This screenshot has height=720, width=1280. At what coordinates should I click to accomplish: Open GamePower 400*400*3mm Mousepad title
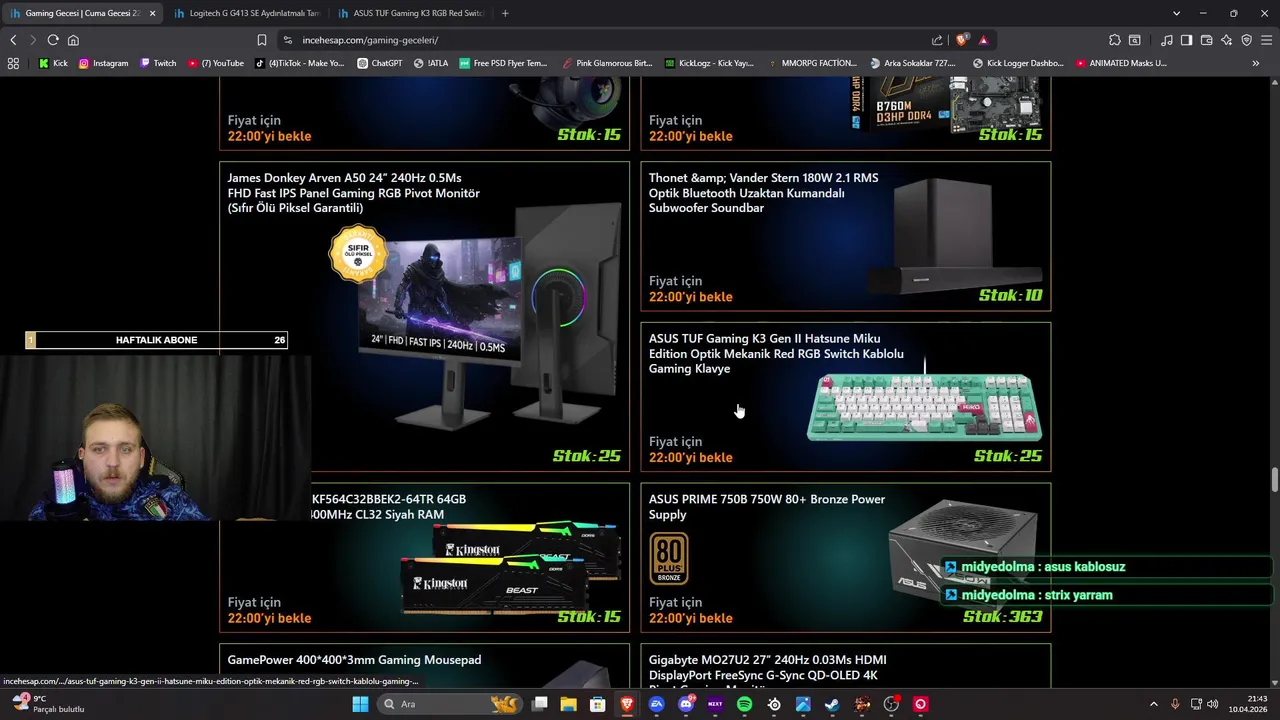pos(354,660)
